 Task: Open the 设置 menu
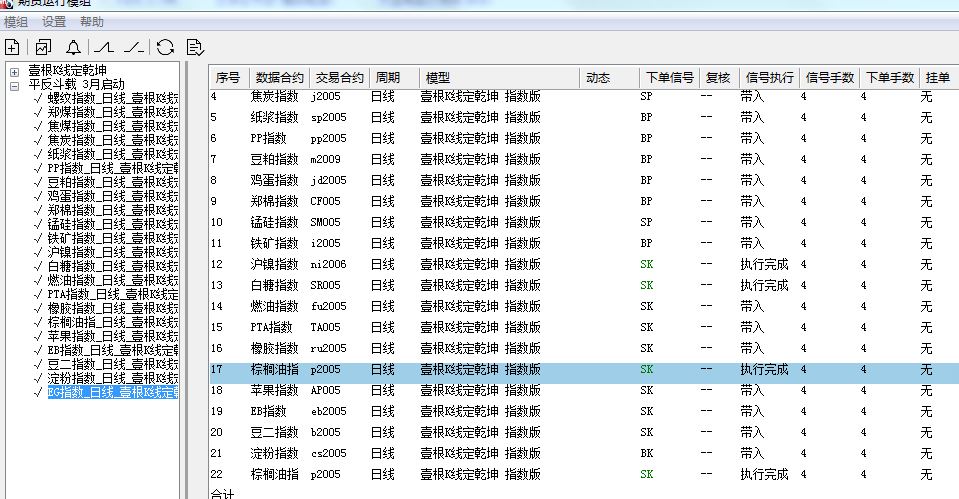click(x=54, y=22)
